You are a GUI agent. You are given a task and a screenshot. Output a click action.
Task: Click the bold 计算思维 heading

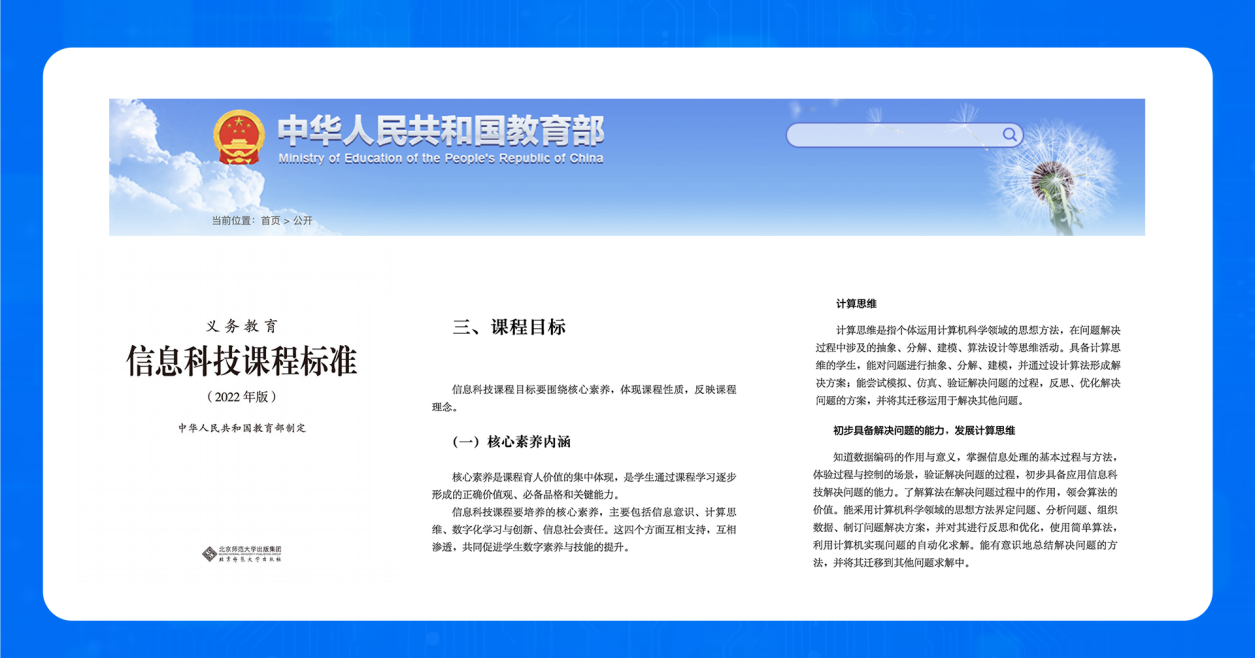coord(856,304)
